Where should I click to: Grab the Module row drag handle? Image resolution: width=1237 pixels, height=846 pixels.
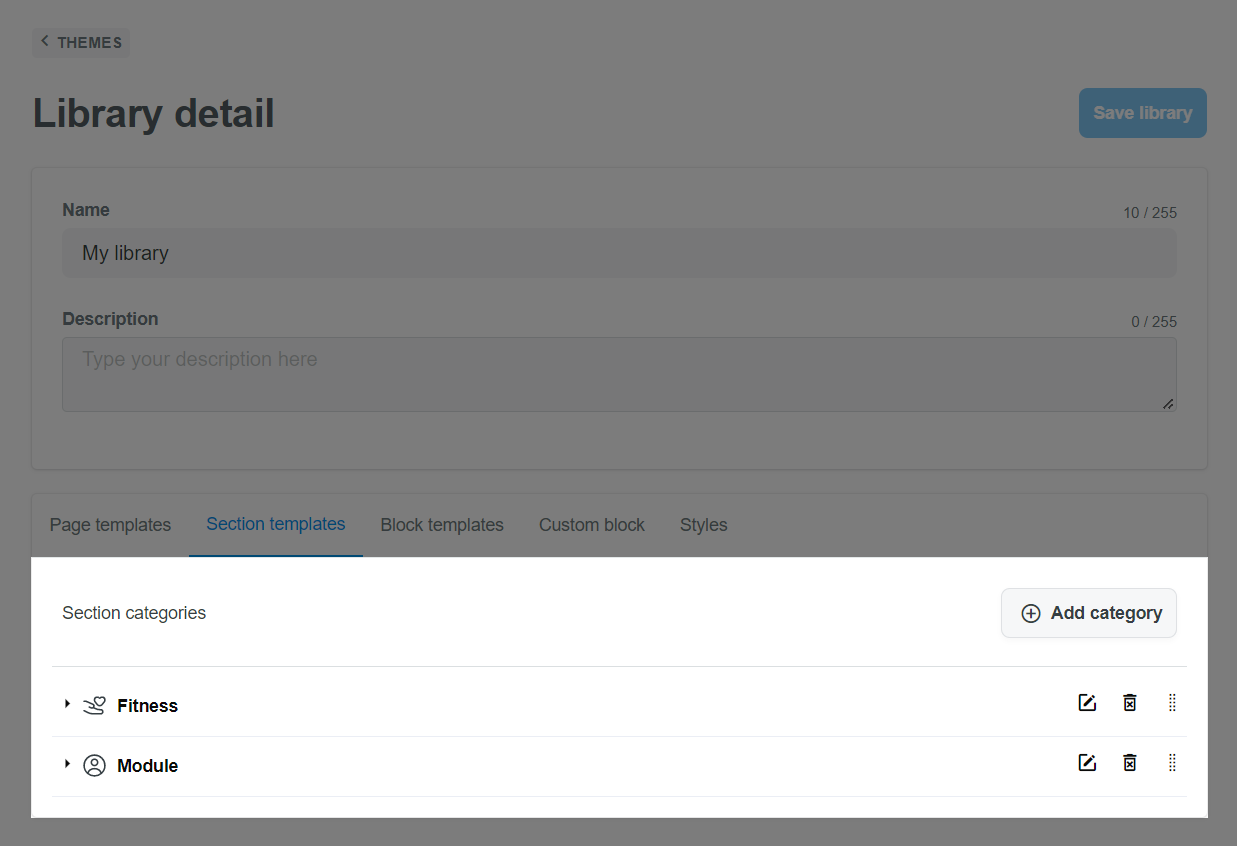(x=1172, y=763)
